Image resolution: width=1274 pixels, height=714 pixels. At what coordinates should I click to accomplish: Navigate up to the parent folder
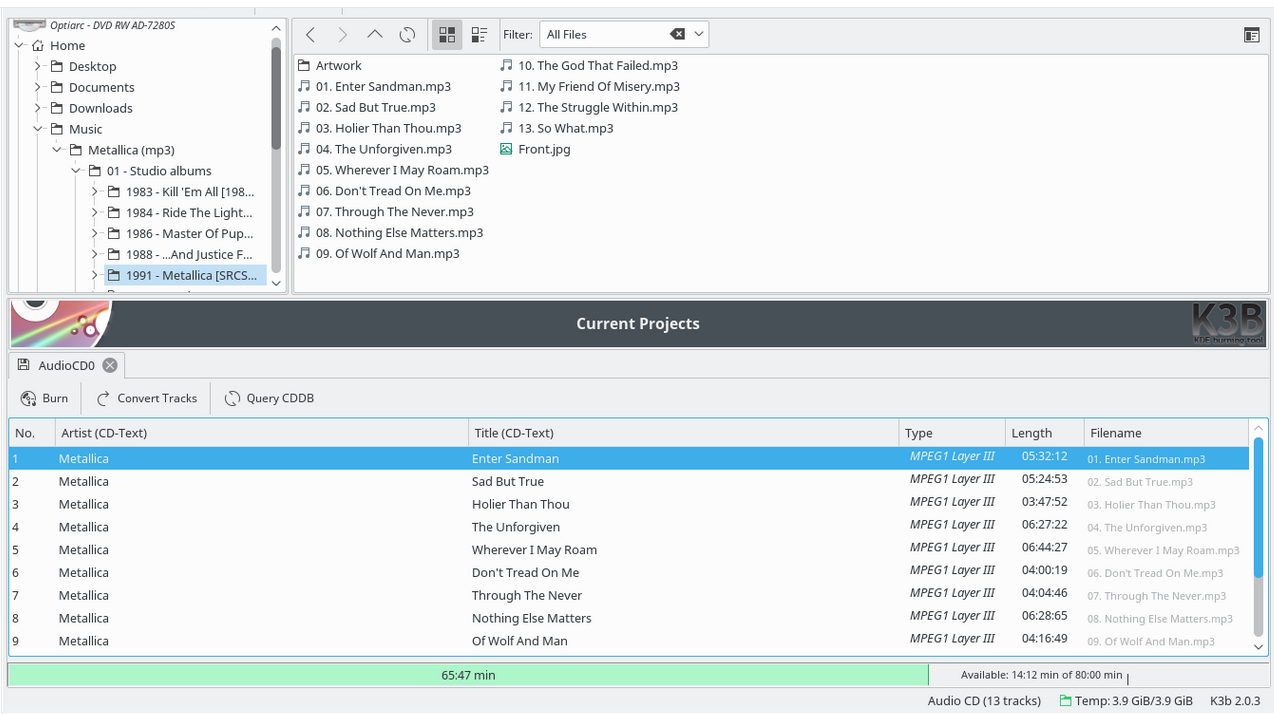click(375, 35)
